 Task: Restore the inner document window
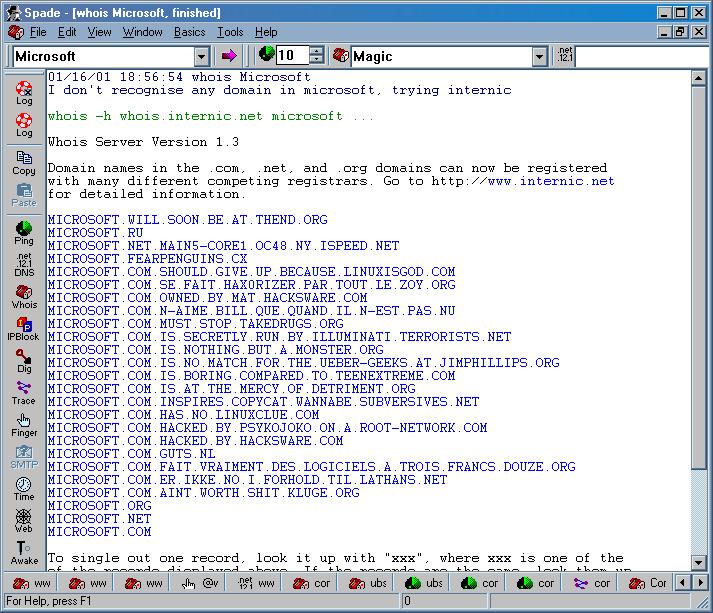tap(681, 32)
